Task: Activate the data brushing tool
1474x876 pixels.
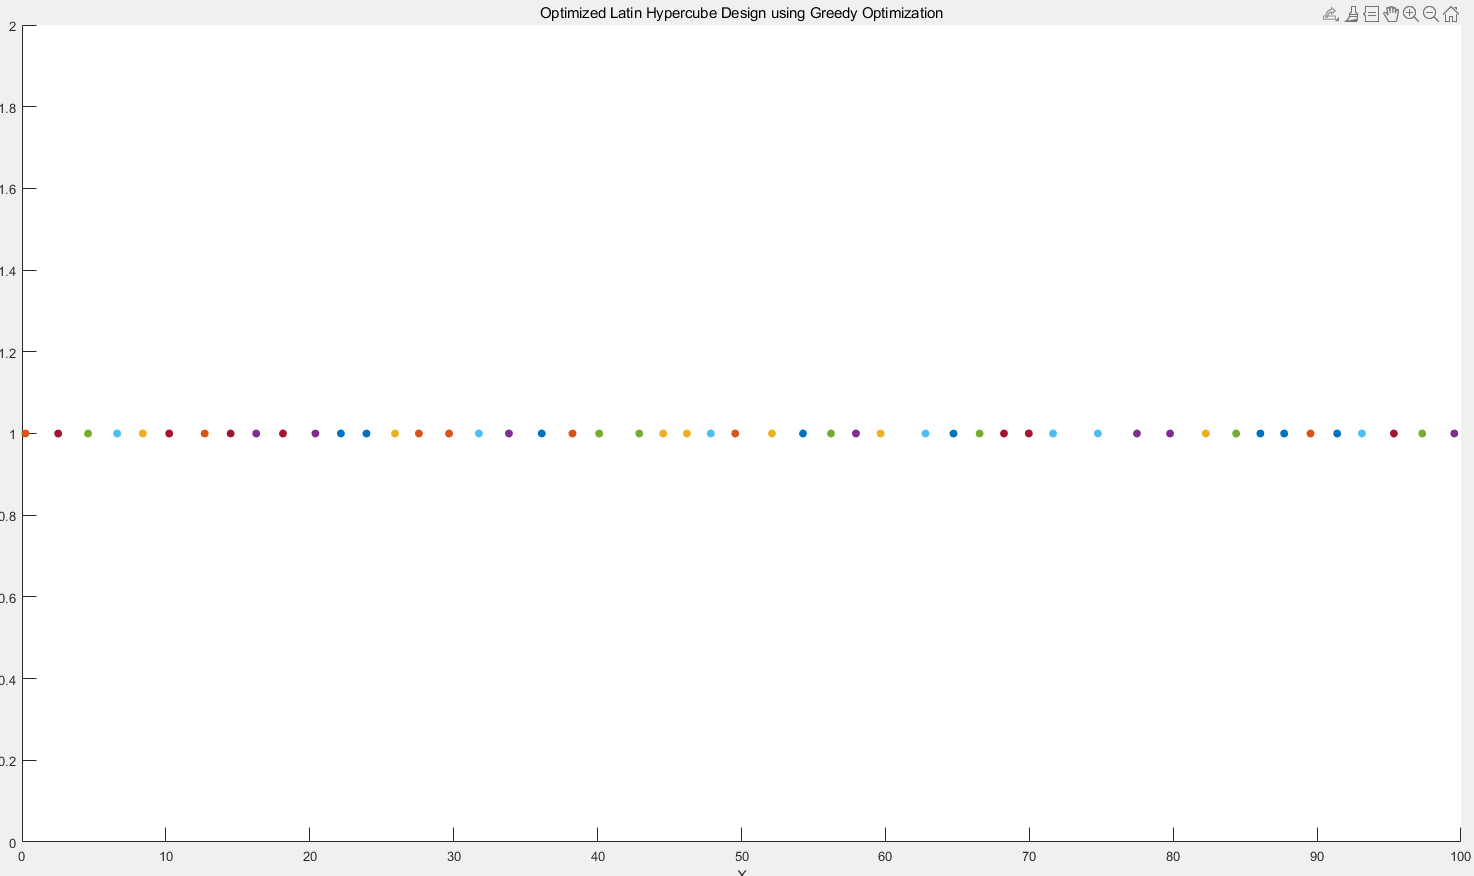Action: (x=1352, y=14)
